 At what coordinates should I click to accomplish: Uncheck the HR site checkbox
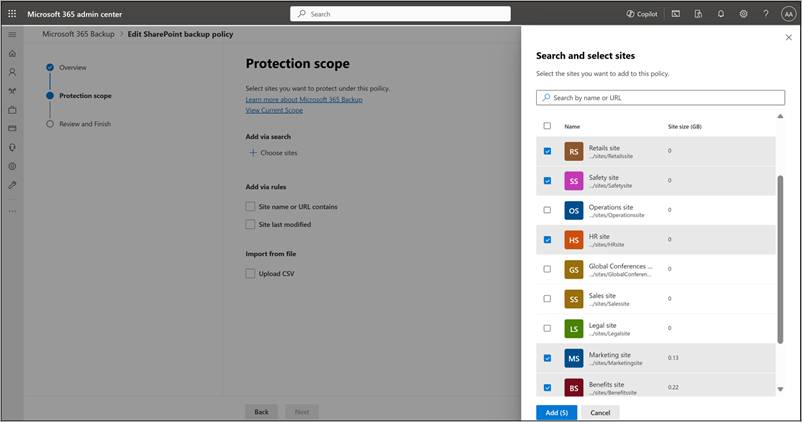[x=547, y=240]
